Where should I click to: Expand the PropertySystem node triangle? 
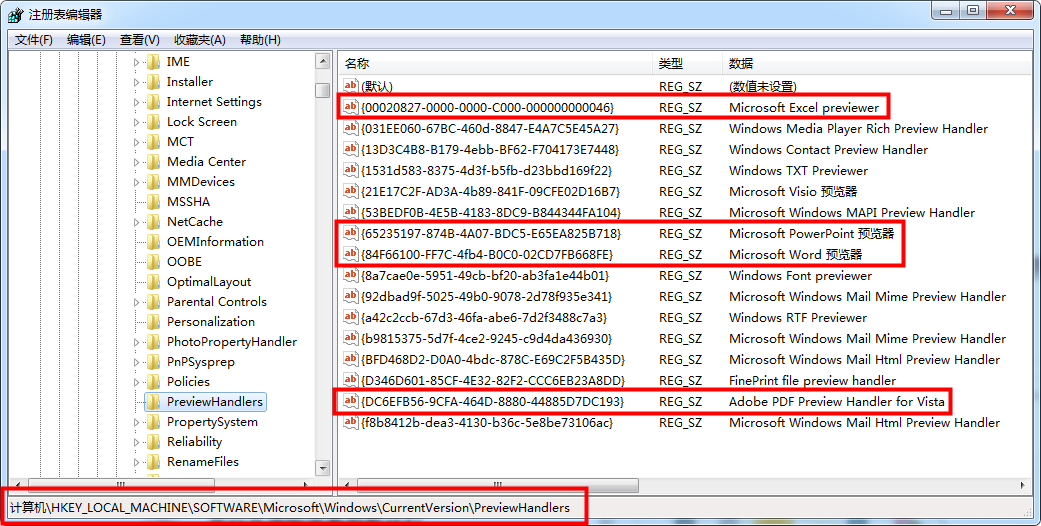tap(136, 422)
